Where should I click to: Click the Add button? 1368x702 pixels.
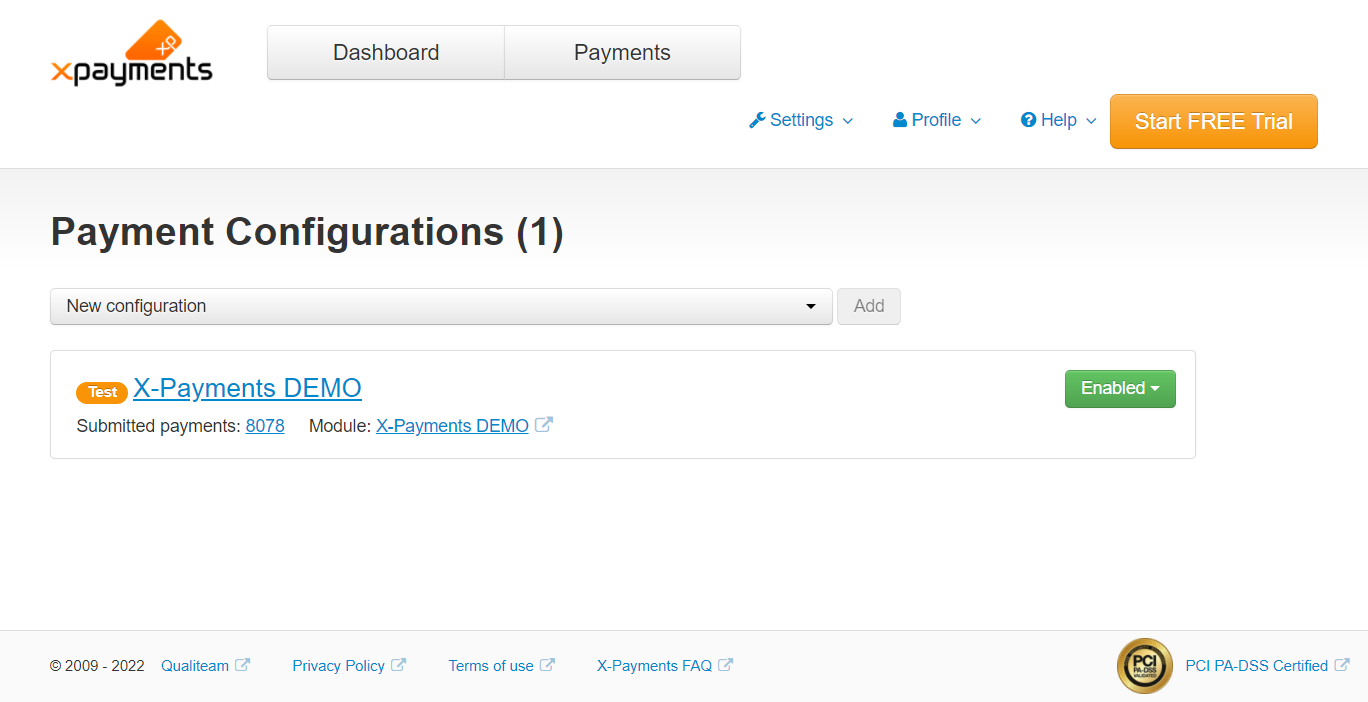(869, 306)
